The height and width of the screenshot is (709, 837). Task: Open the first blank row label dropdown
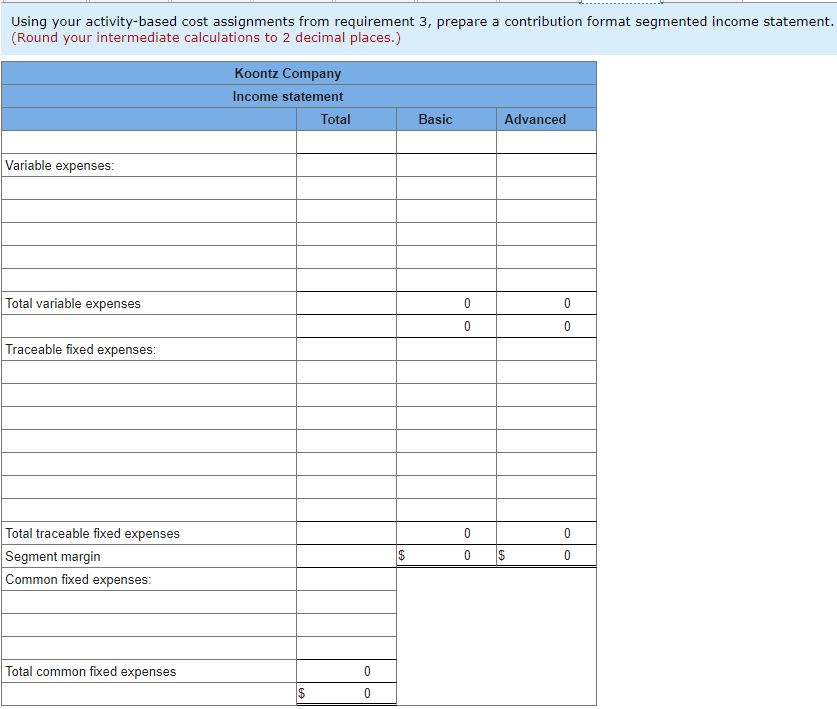tap(148, 141)
